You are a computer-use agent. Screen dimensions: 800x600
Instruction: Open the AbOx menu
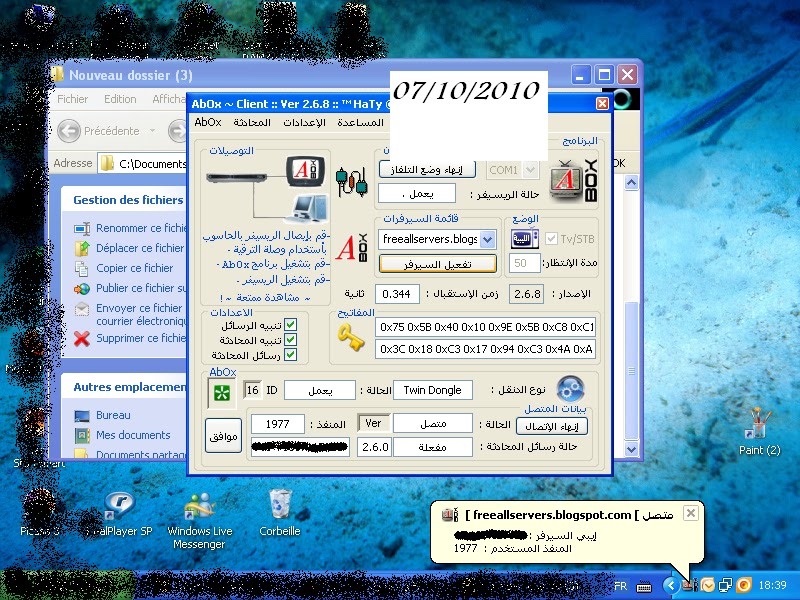tap(208, 122)
